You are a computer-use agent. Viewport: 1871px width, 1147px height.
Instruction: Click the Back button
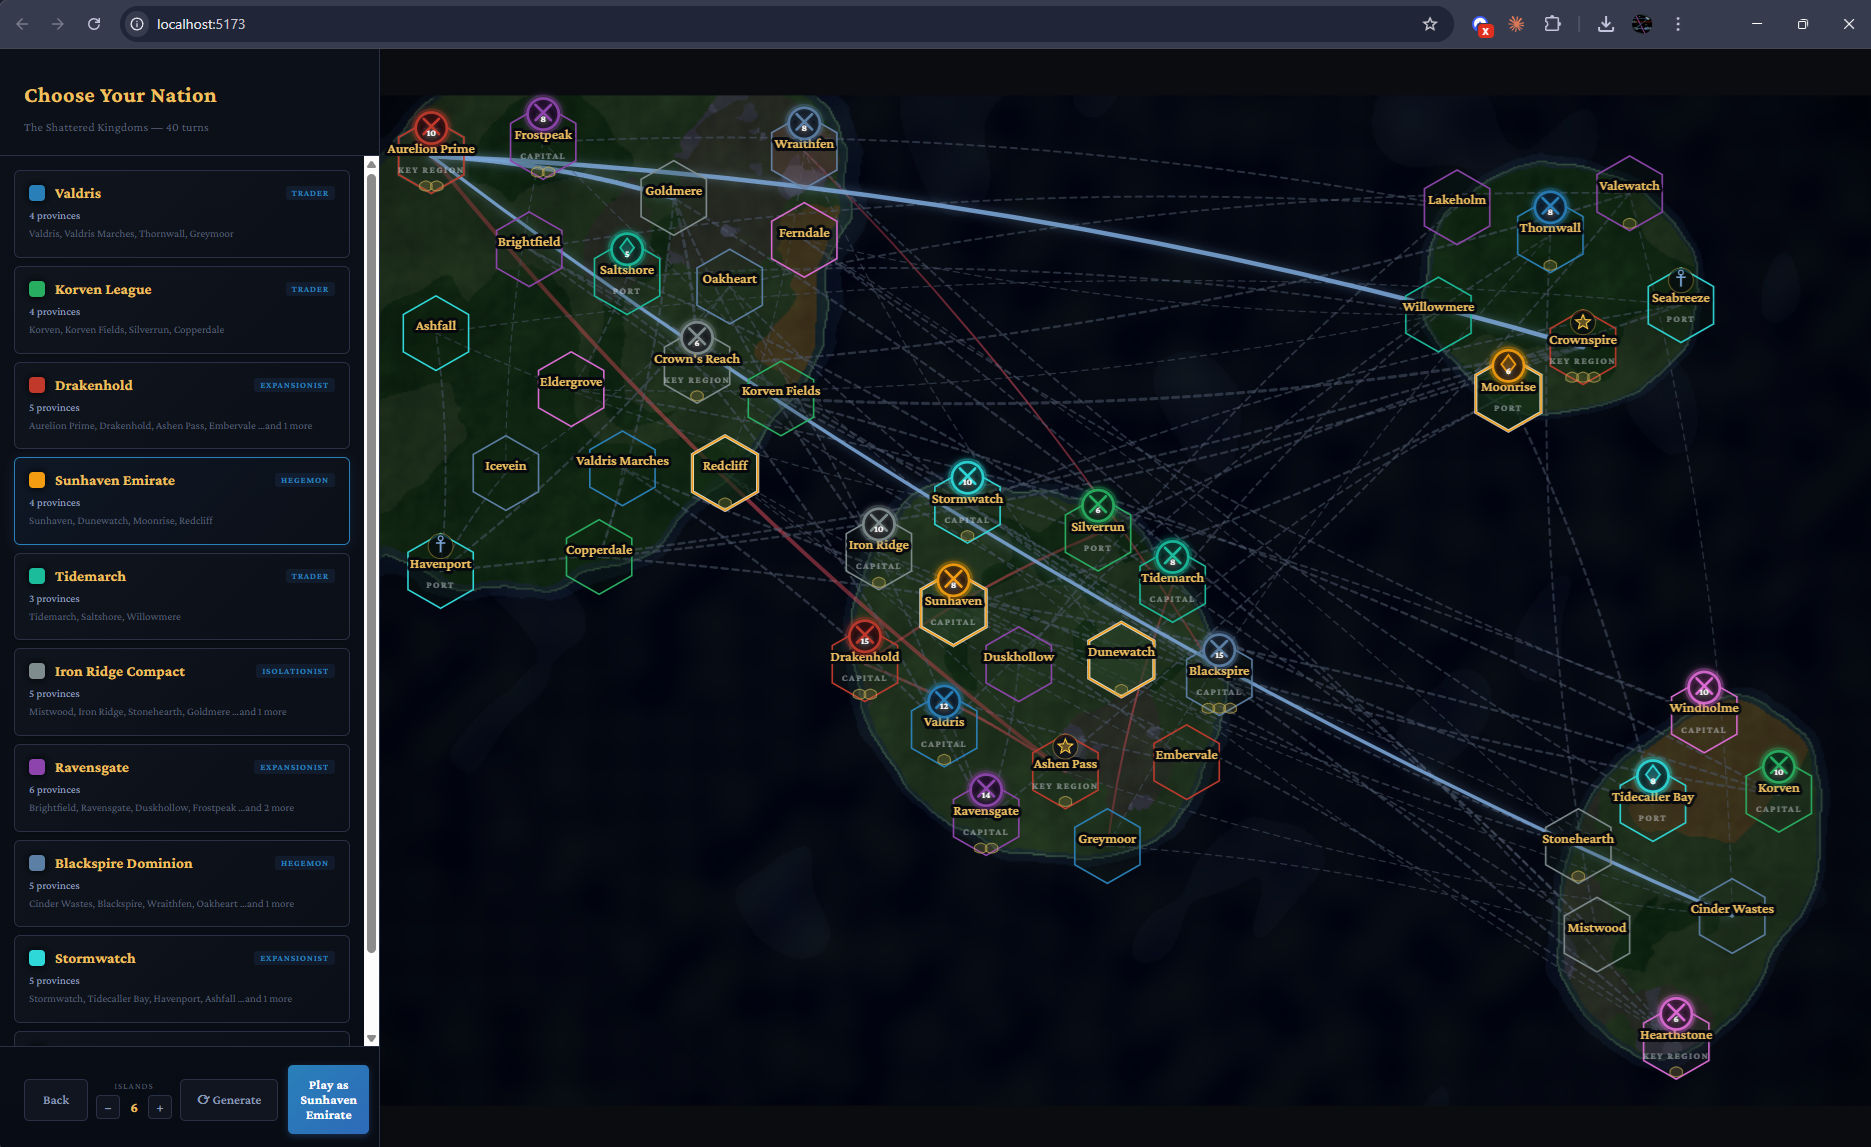coord(56,1100)
